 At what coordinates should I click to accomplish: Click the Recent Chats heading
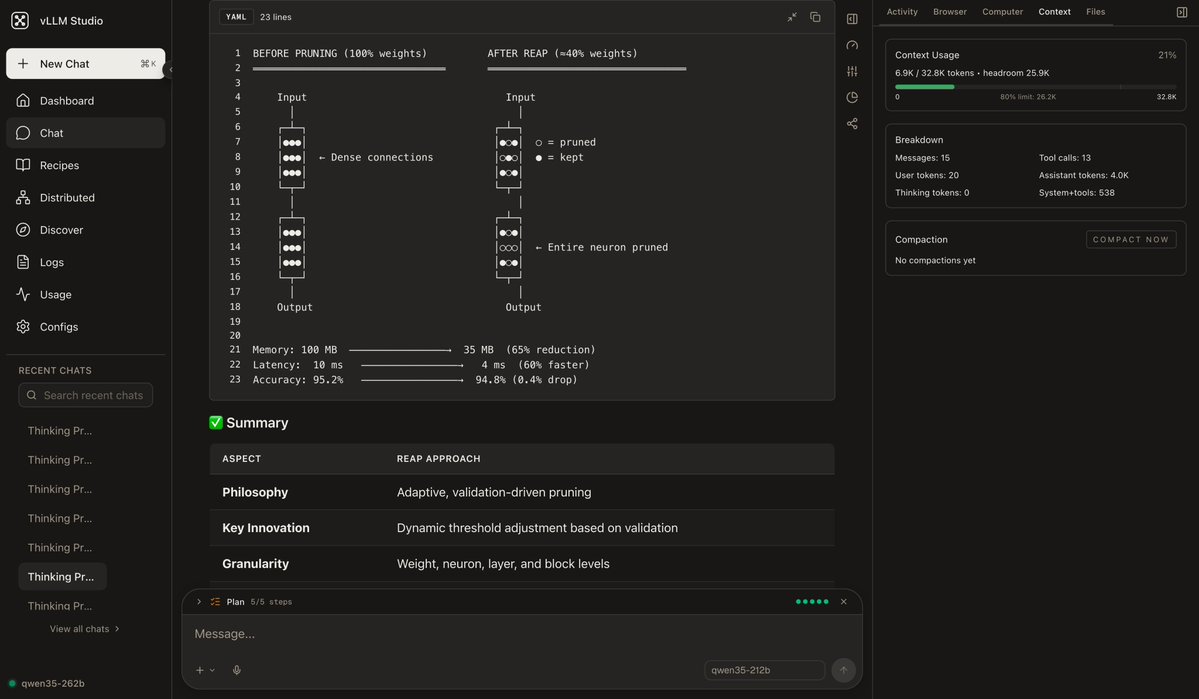(55, 370)
